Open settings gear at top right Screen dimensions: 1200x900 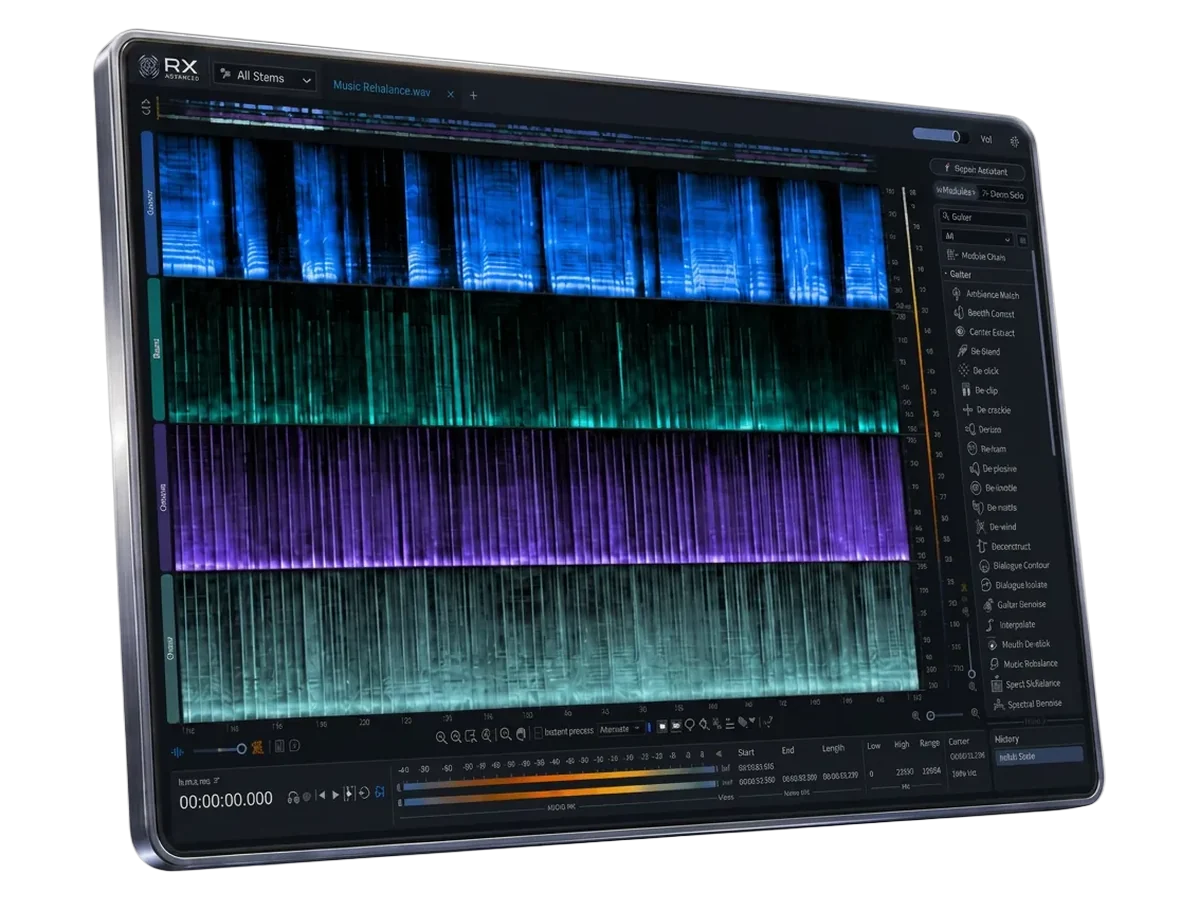coord(1015,143)
